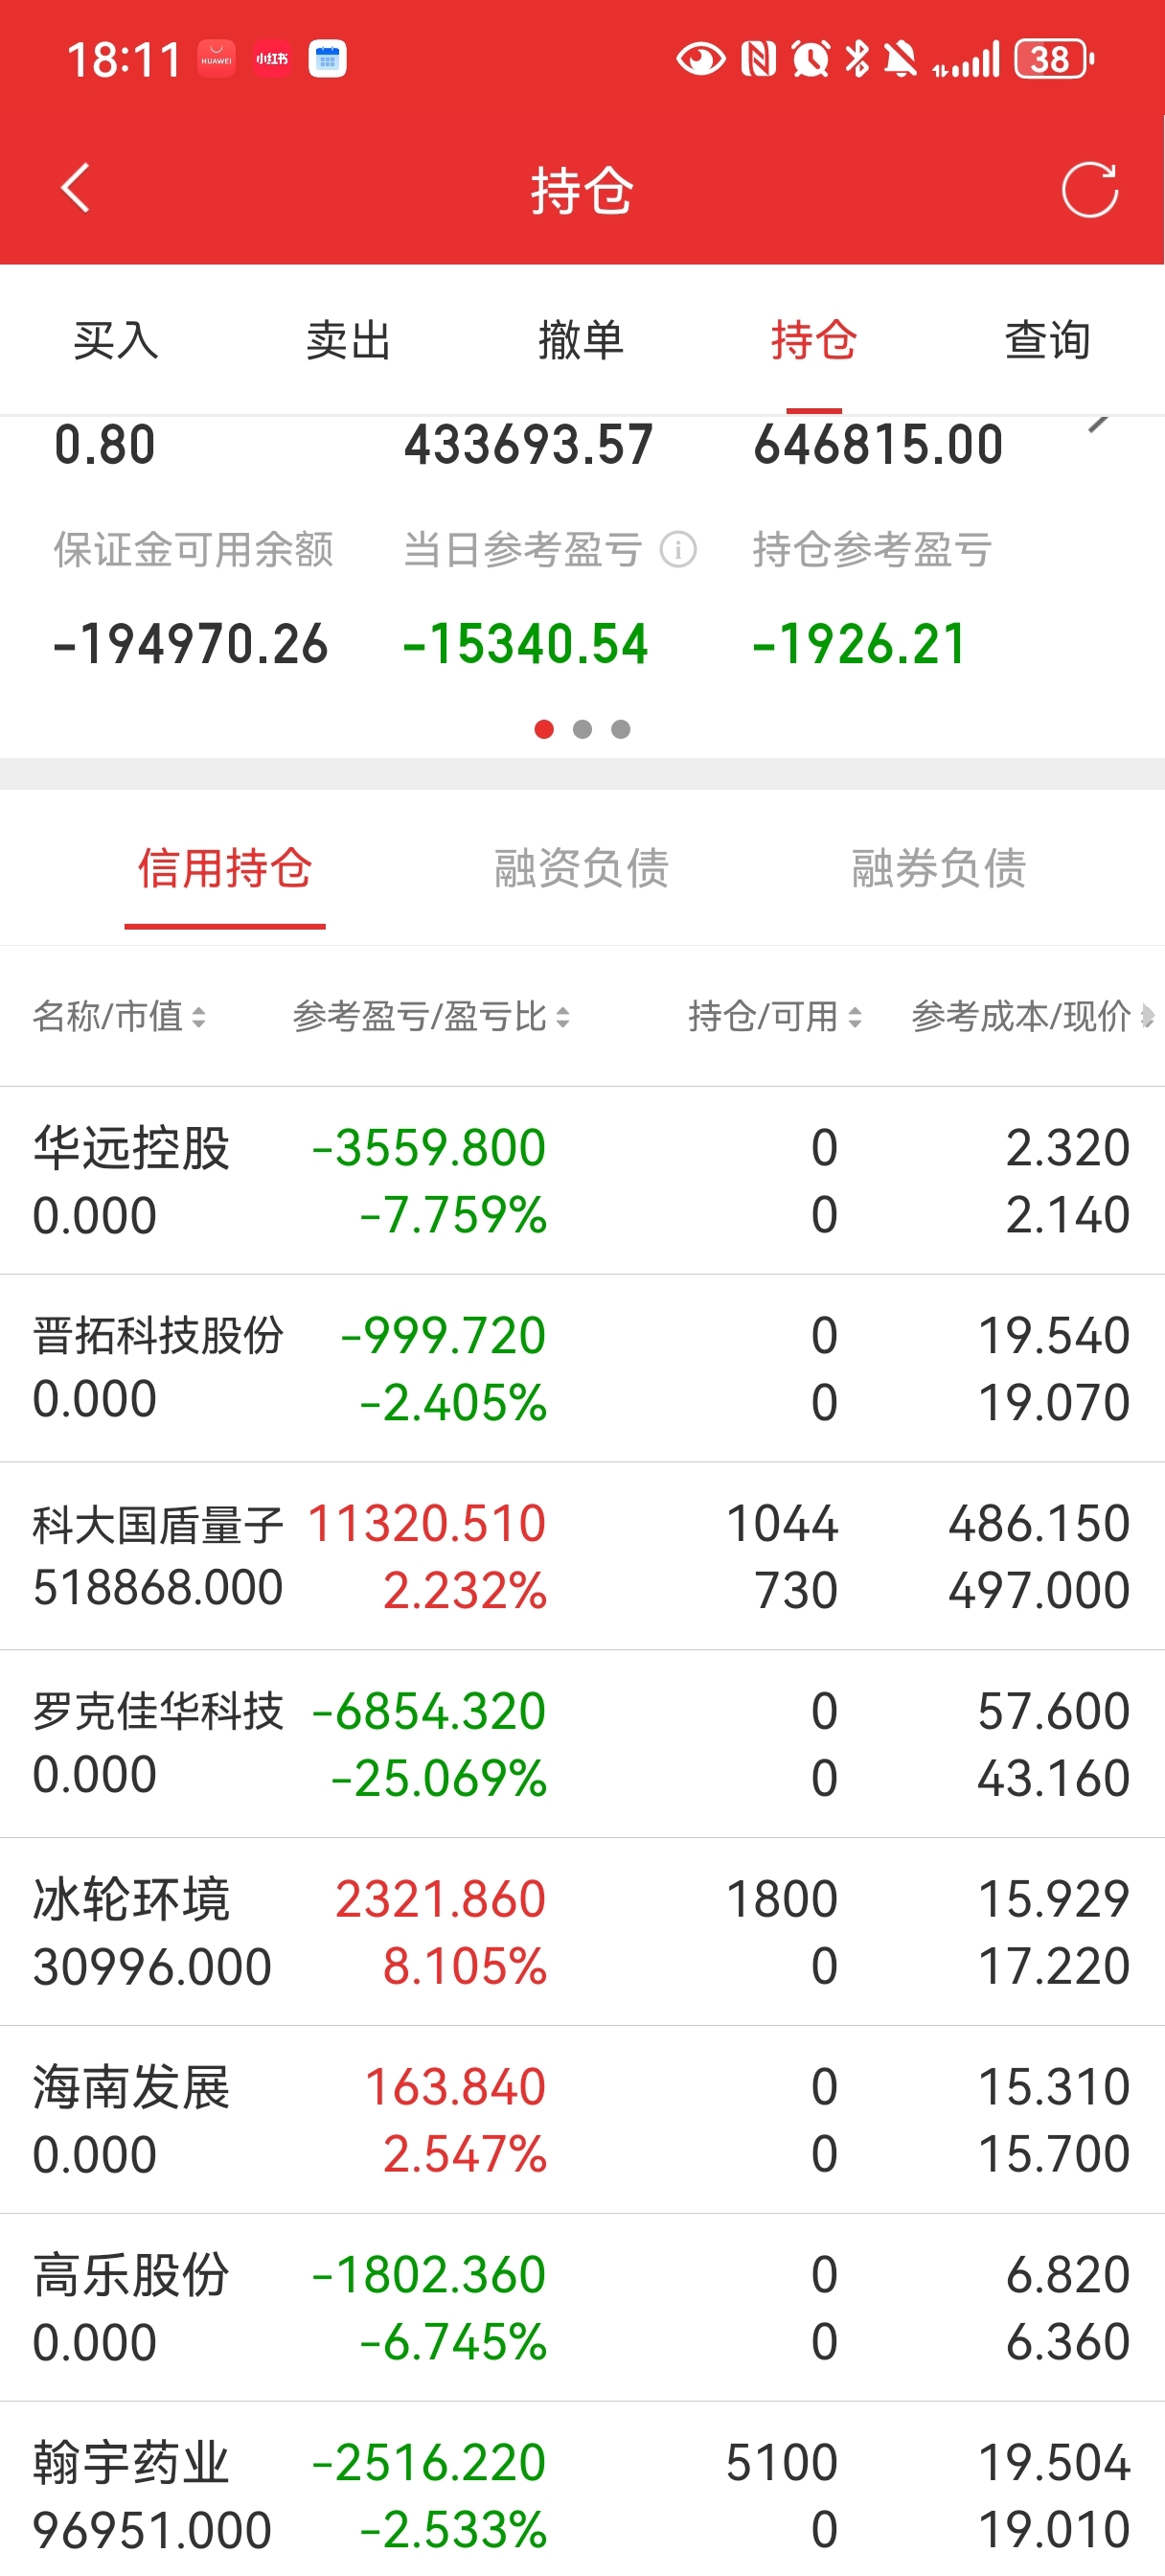Tap the Huawei app notification icon

(216, 59)
